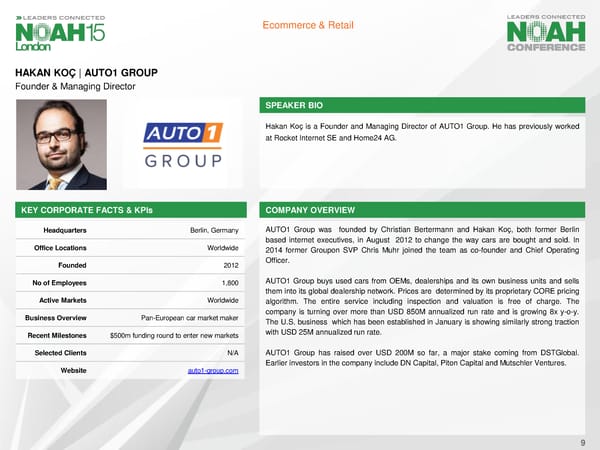Open the auto1-group.com website link
600x450 pixels.
pyautogui.click(x=213, y=371)
